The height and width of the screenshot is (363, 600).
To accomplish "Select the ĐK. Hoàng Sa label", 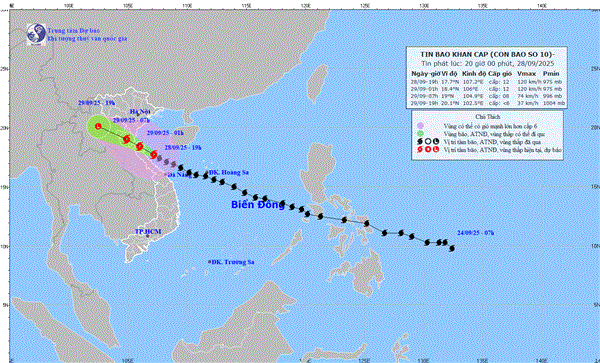I will pyautogui.click(x=230, y=173).
